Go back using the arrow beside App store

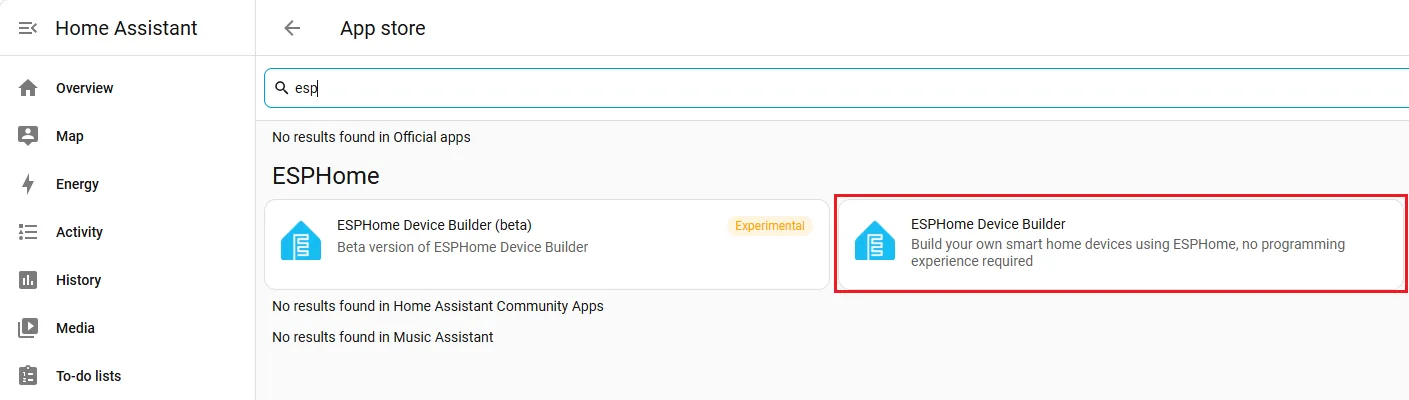pyautogui.click(x=292, y=28)
